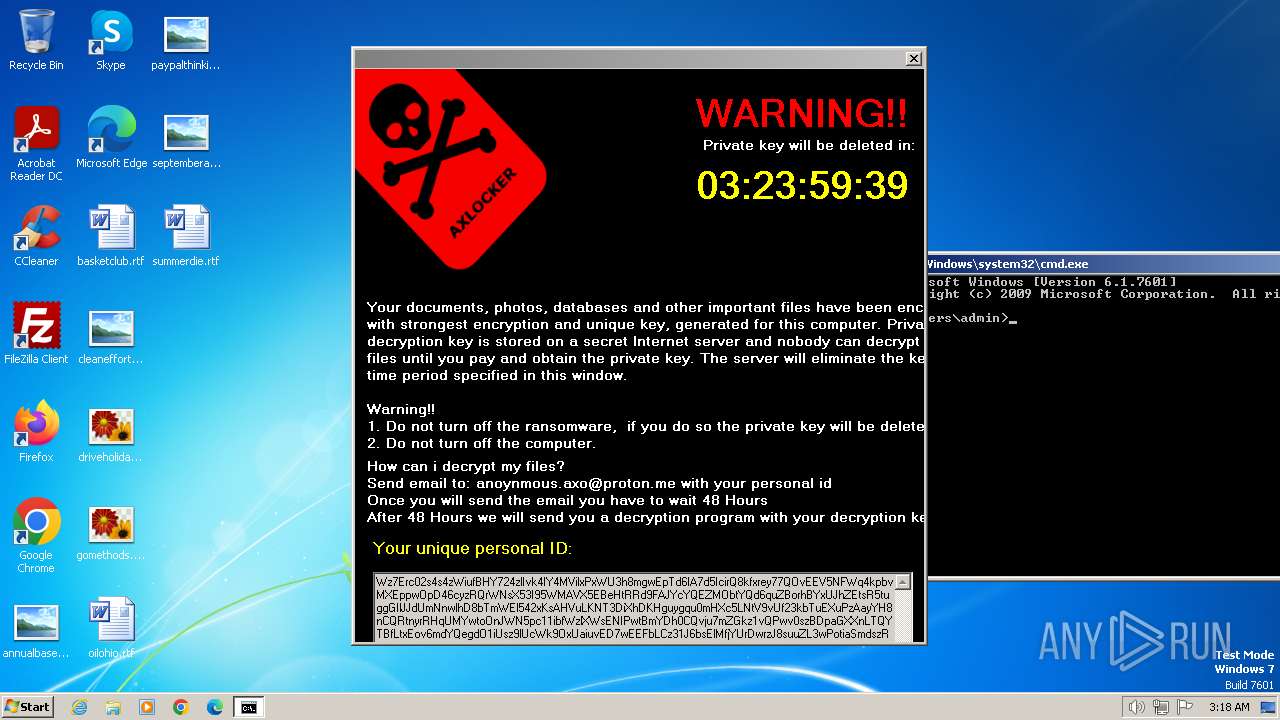Click the volume icon in system tray

(1136, 707)
